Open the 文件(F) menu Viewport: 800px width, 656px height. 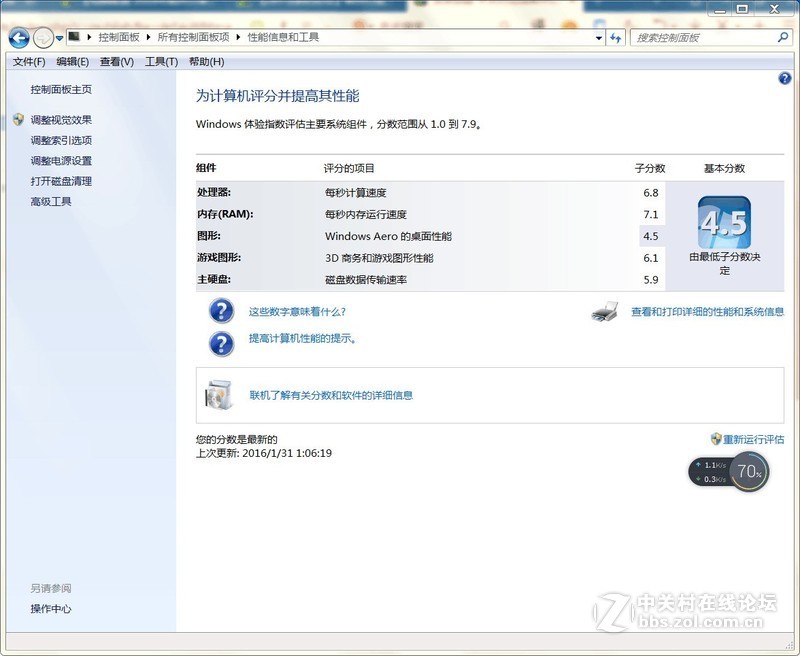click(x=29, y=62)
